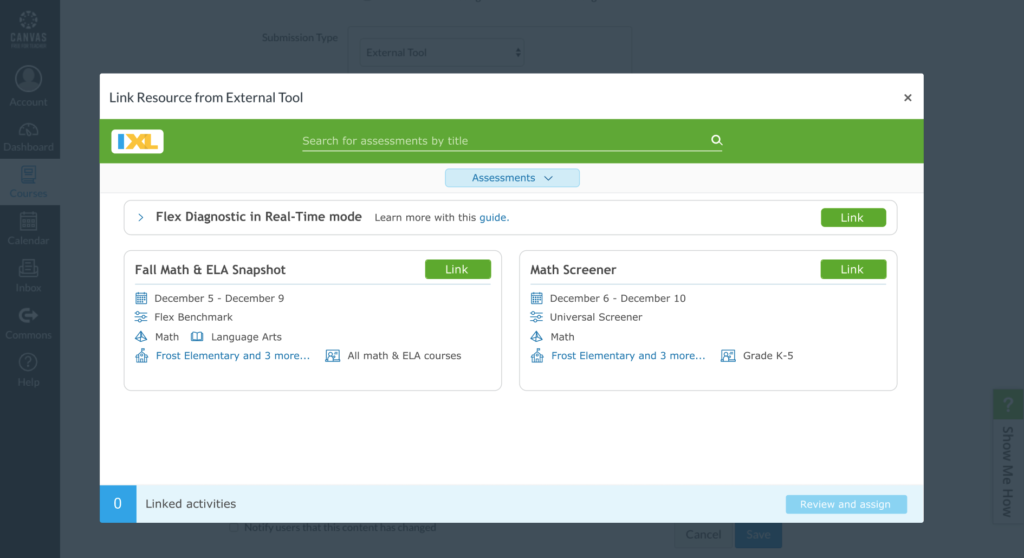Click Math pyramid icon in Math Screener card

(x=536, y=336)
